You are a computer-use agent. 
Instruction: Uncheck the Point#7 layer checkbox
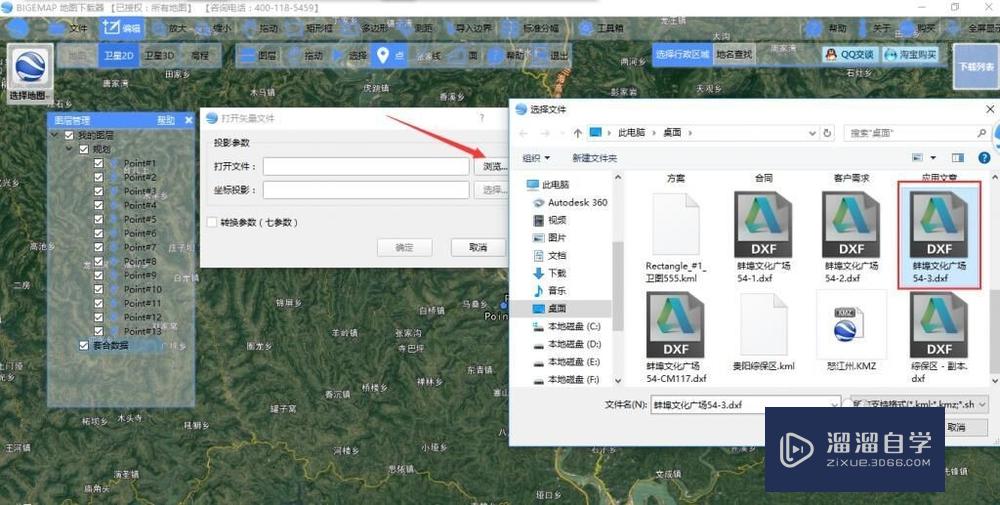98,247
